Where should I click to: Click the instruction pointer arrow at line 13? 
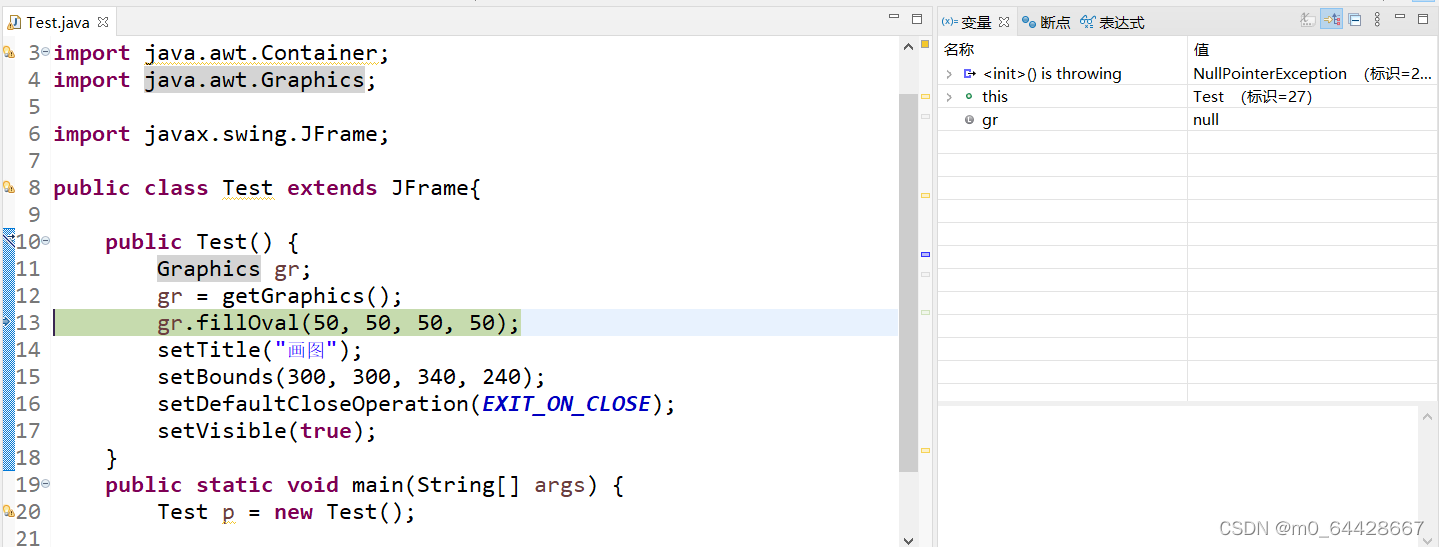tap(8, 322)
